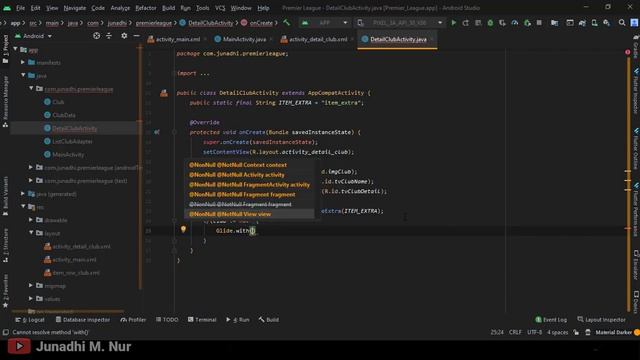Select the View view completion suggestion
This screenshot has height=360, width=640.
pyautogui.click(x=249, y=214)
